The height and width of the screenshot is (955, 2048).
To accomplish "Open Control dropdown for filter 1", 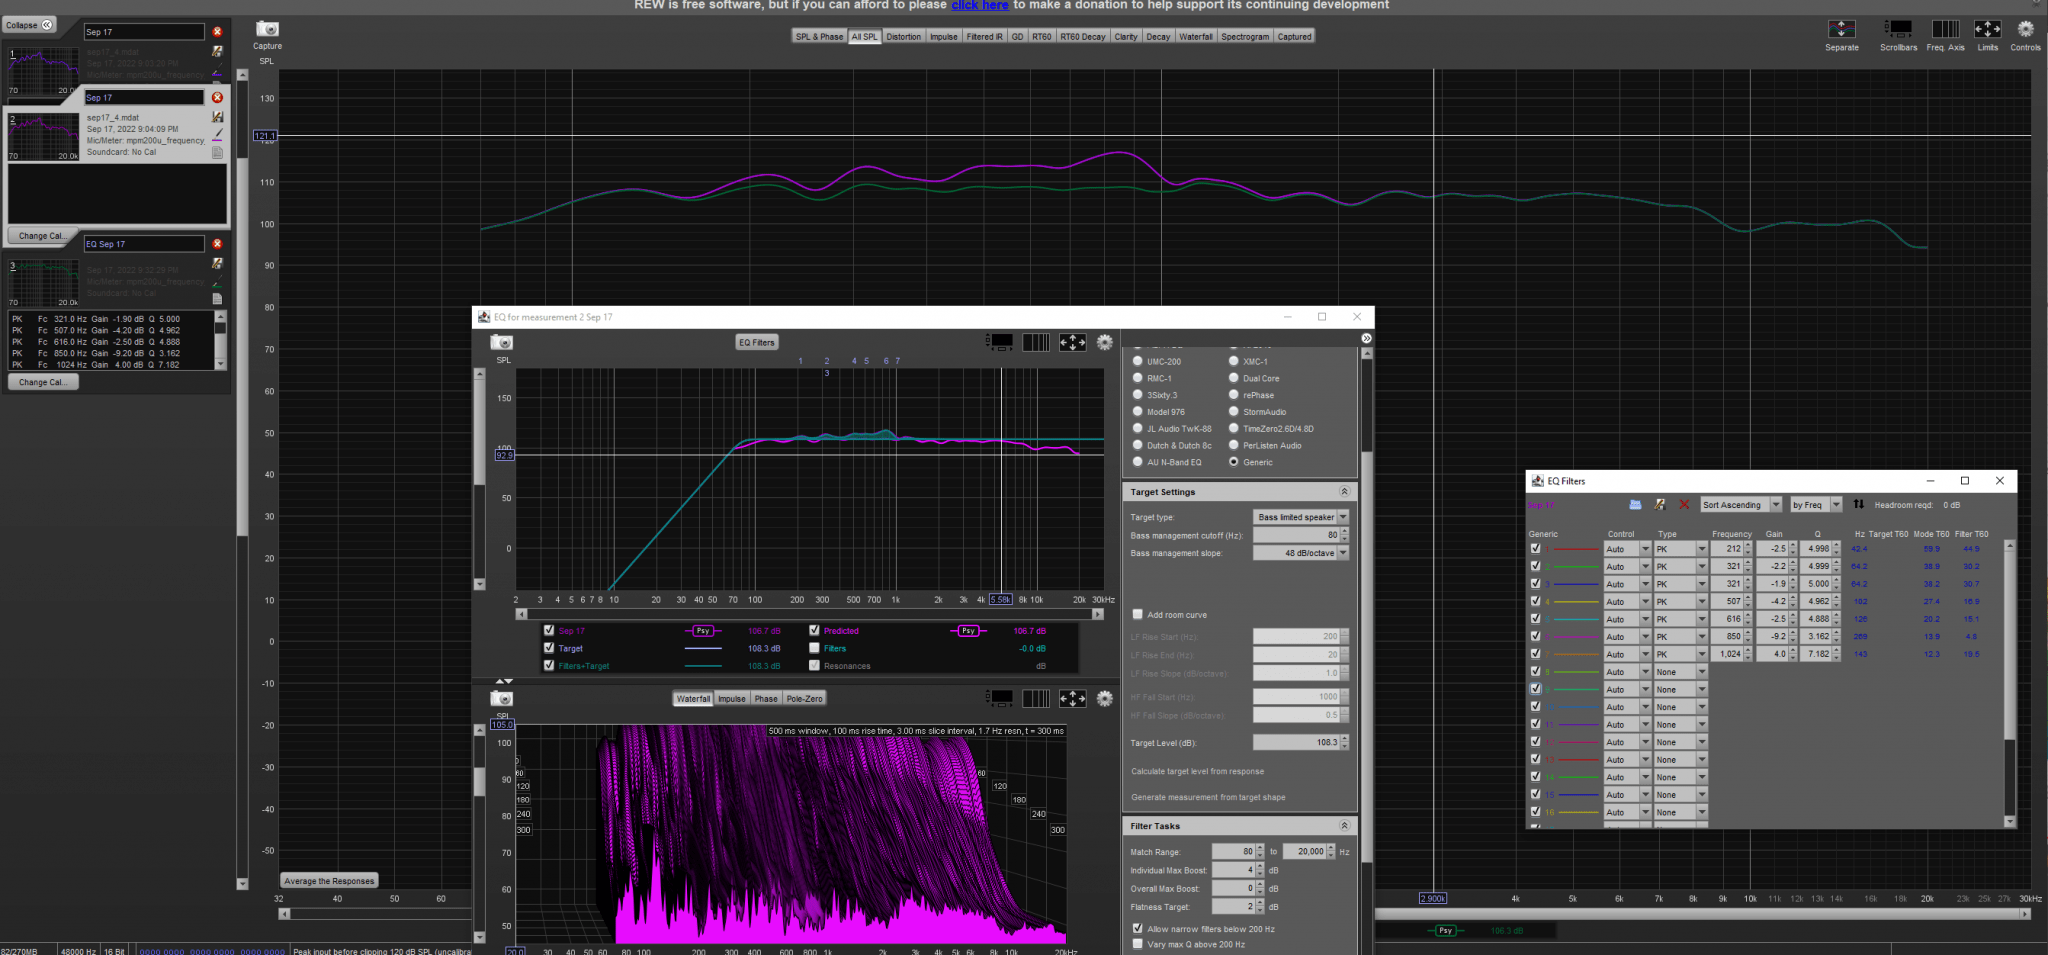I will [1627, 549].
